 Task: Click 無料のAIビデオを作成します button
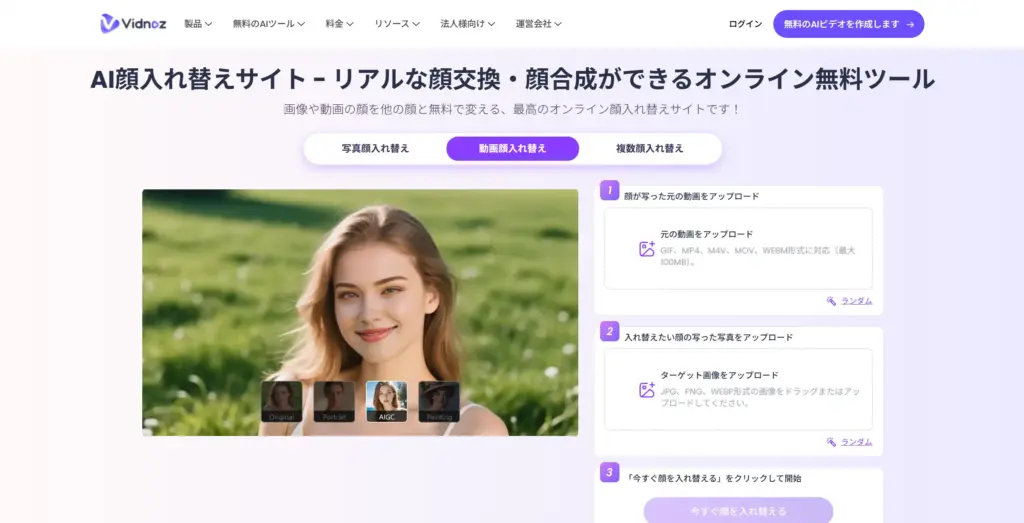click(848, 24)
